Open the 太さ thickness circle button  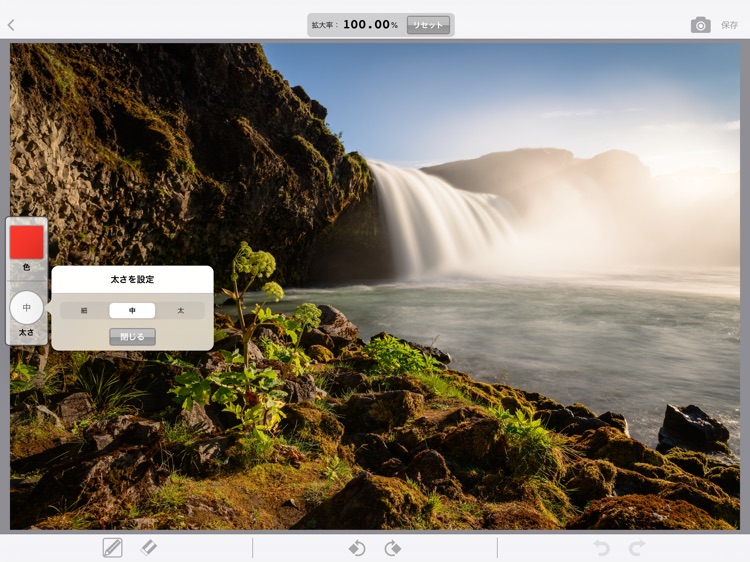pos(27,308)
